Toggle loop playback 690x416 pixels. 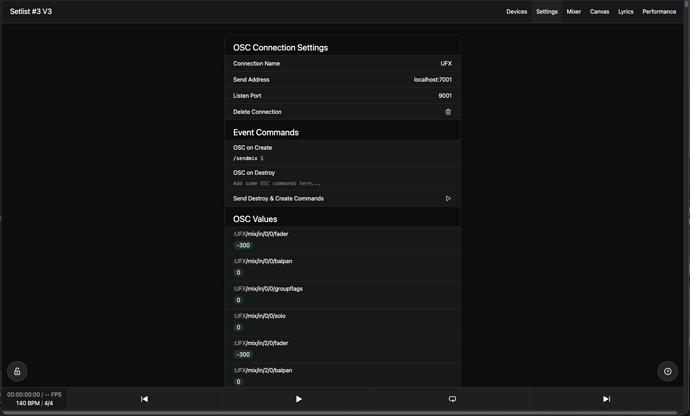[x=452, y=399]
